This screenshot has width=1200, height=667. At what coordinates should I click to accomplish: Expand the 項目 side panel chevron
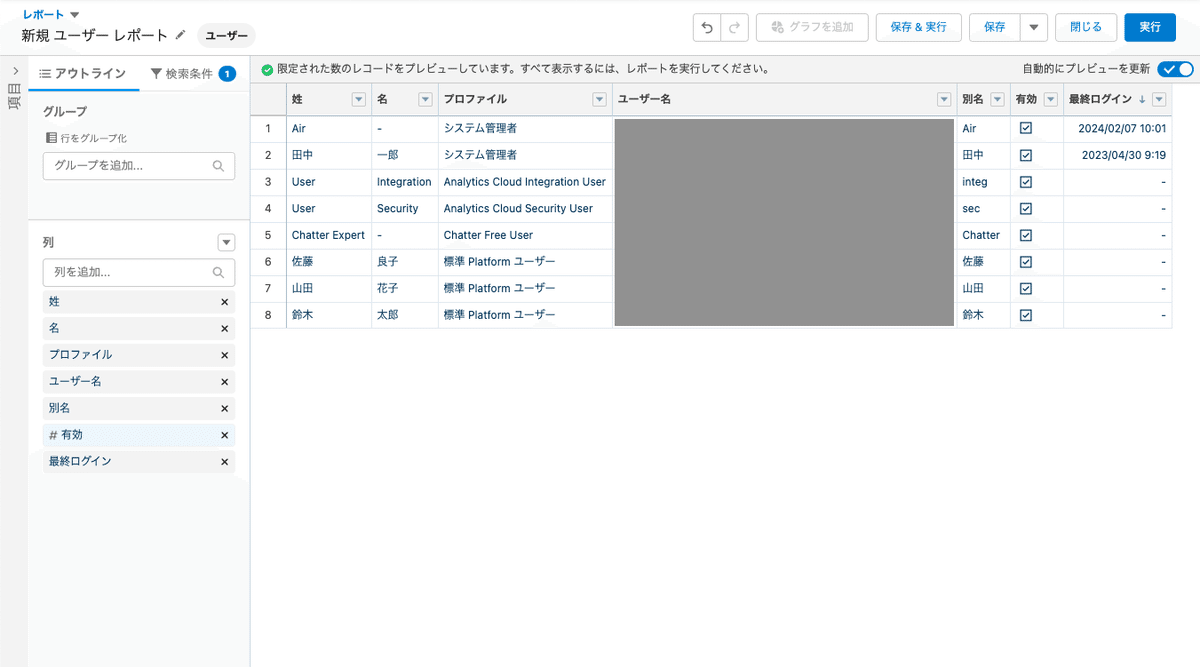(x=15, y=72)
